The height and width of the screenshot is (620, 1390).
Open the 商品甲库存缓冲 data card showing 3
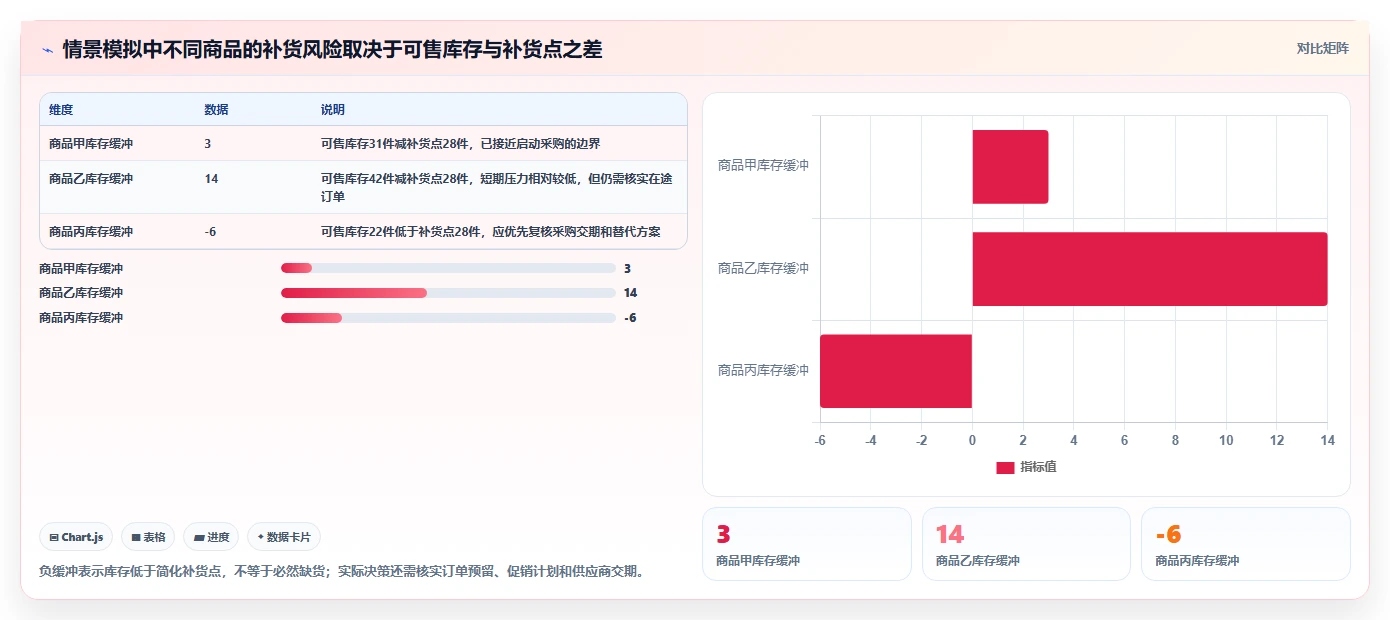(807, 544)
